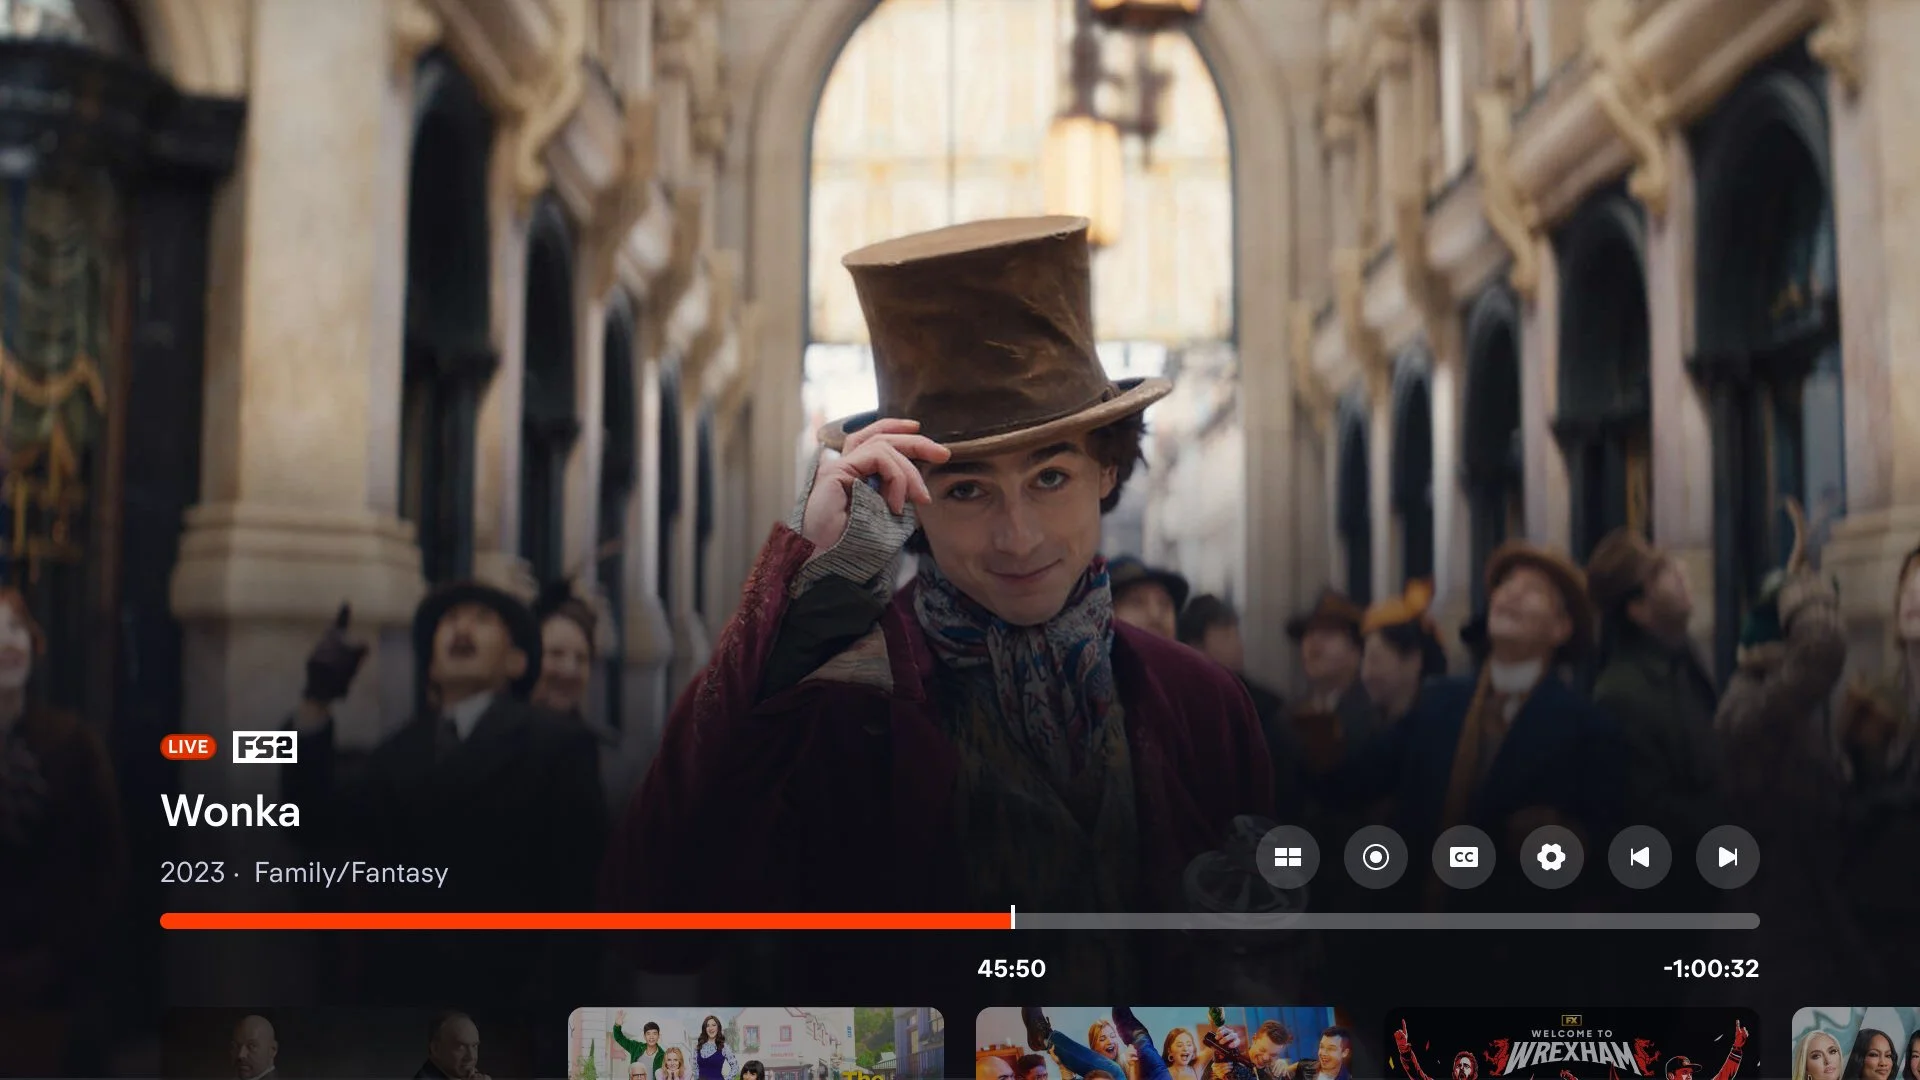Open the party group show thumbnail

click(x=1163, y=1044)
